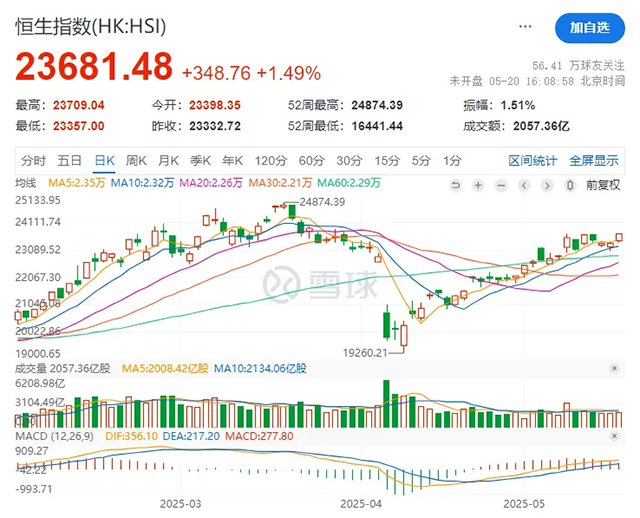Open the 区间统计 range statistics link
This screenshot has height=518, width=640.
click(x=533, y=160)
